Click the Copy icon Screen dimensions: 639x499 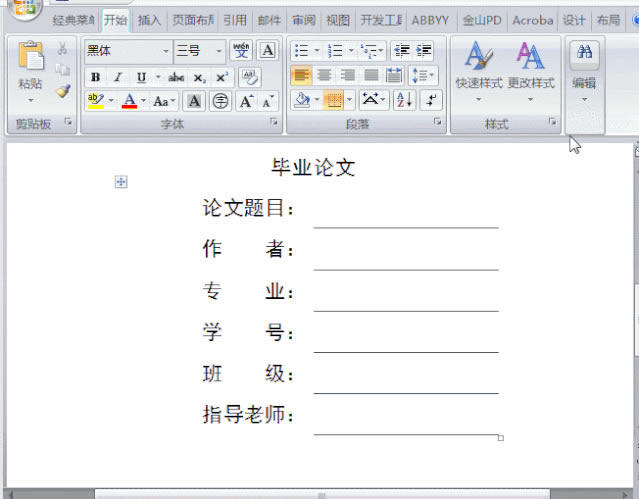click(62, 70)
